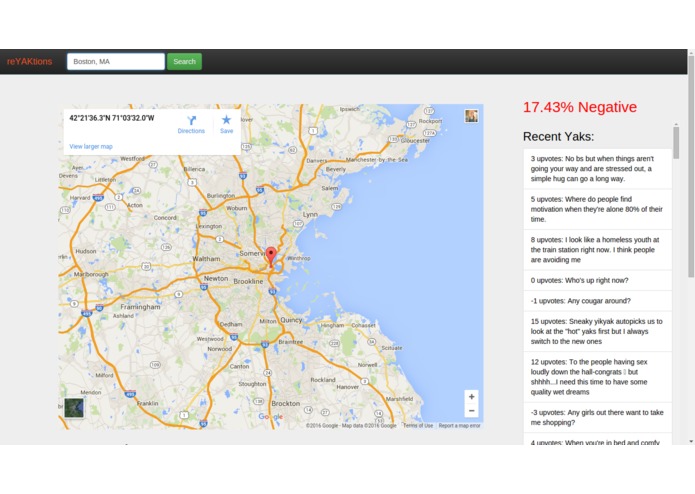Viewport: 695px width, 494px height.
Task: Click the Brookline label on the map
Action: click(x=248, y=281)
